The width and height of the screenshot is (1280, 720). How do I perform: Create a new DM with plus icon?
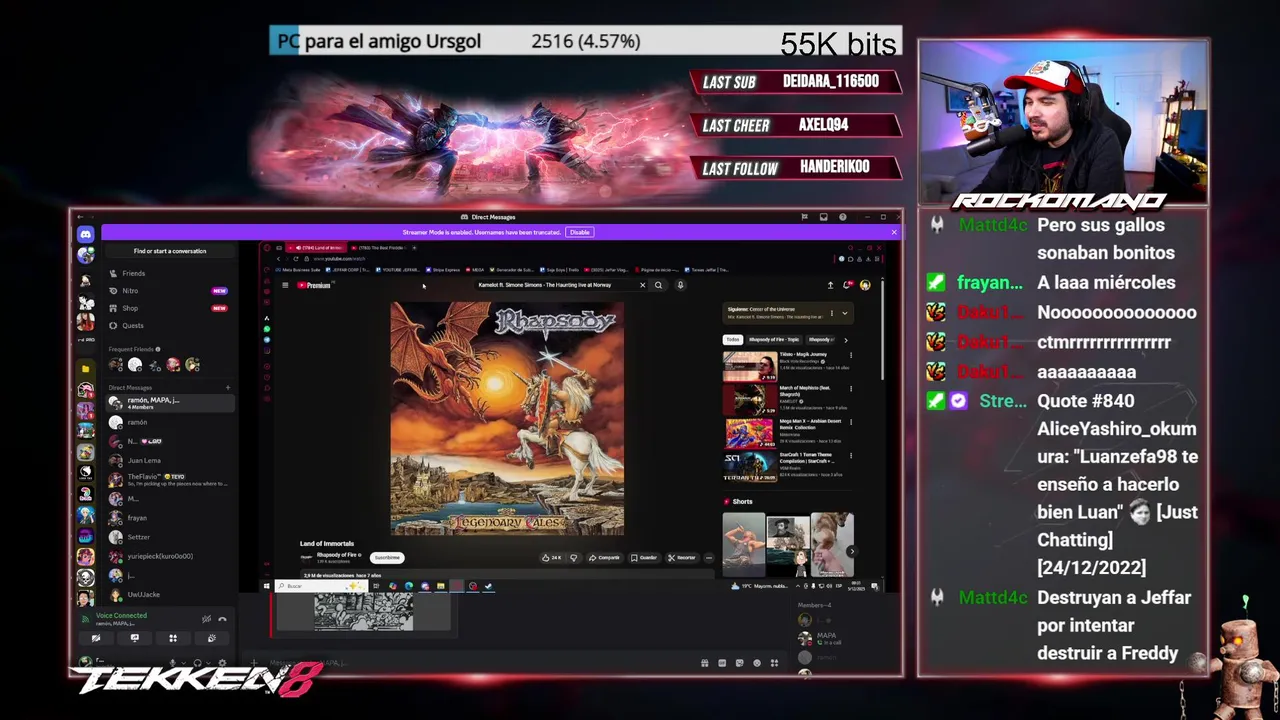pyautogui.click(x=227, y=387)
